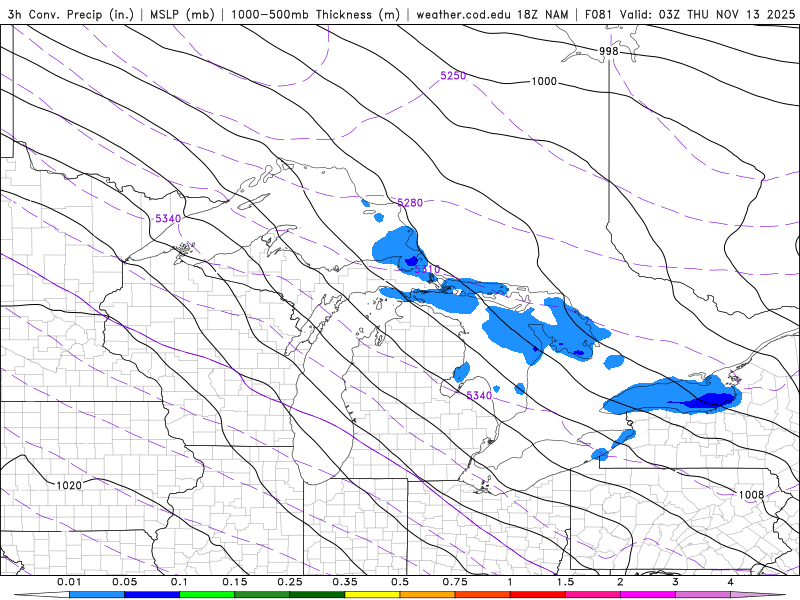The height and width of the screenshot is (600, 800).
Task: Click the 0.75 legend value
Action: pyautogui.click(x=455, y=582)
